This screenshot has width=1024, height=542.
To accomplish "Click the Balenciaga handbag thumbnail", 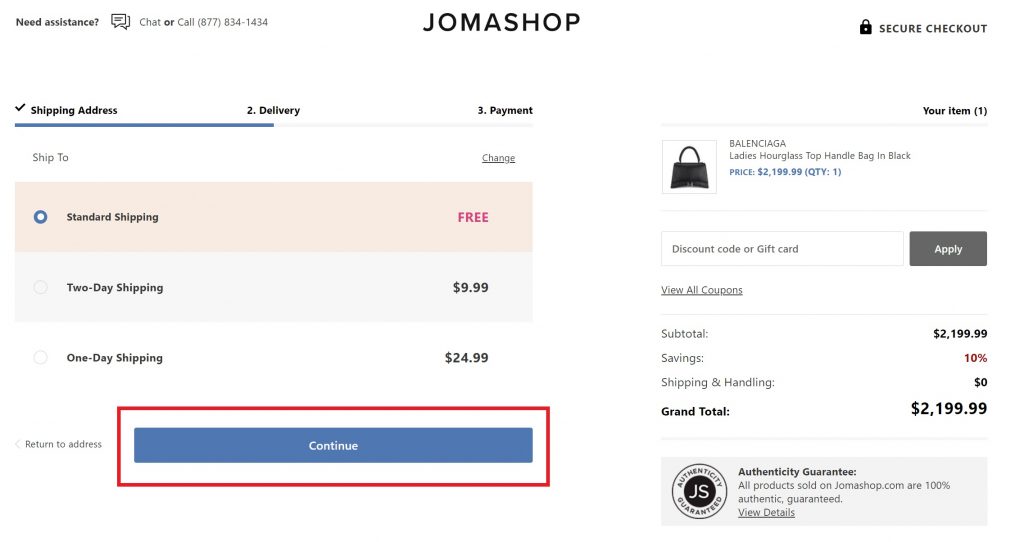I will (x=689, y=167).
